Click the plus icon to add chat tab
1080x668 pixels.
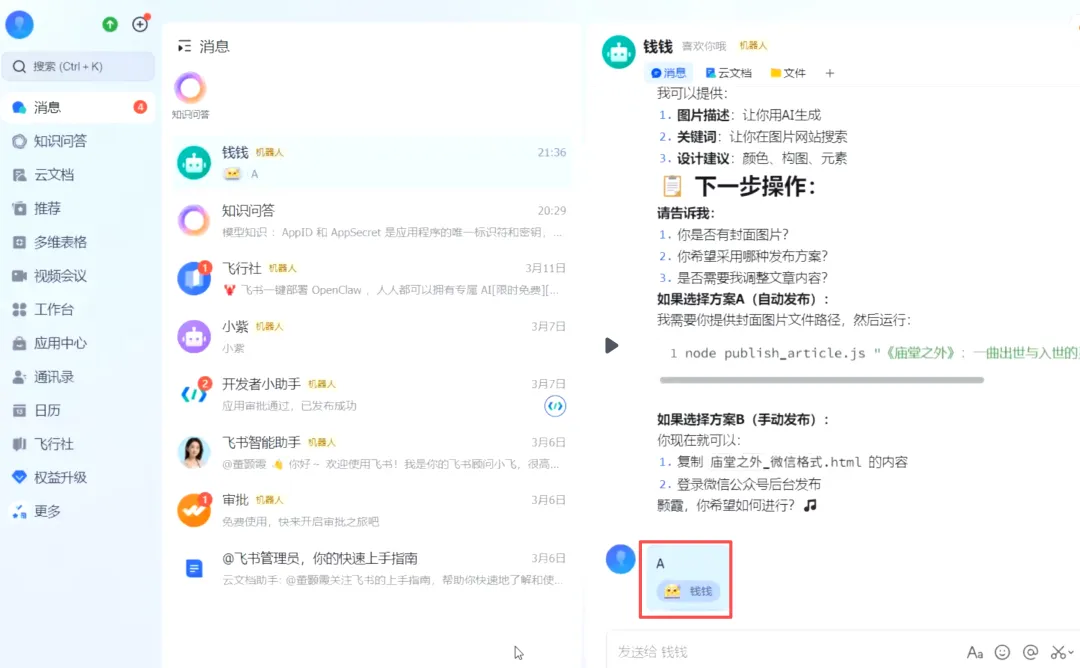[x=829, y=73]
